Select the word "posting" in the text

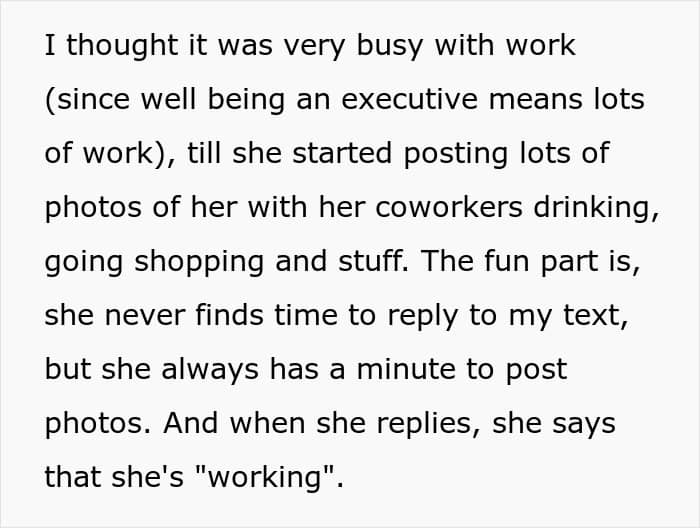pos(455,155)
